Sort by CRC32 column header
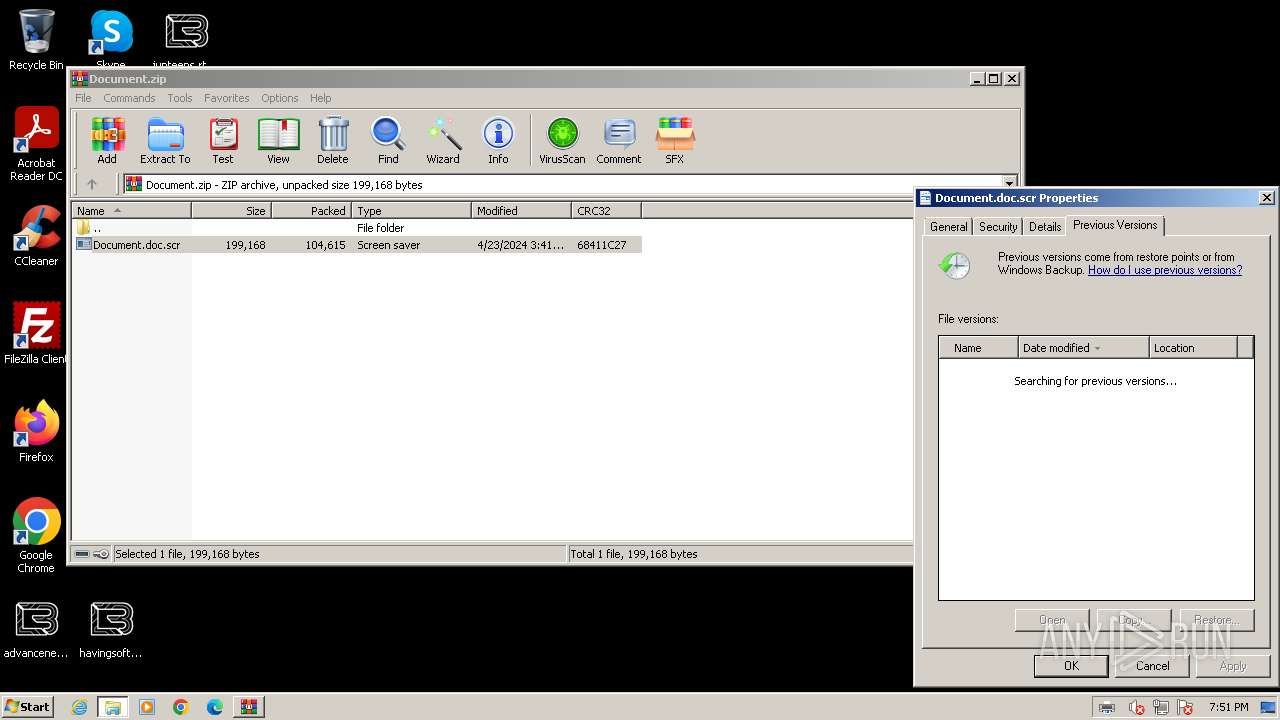 (606, 211)
